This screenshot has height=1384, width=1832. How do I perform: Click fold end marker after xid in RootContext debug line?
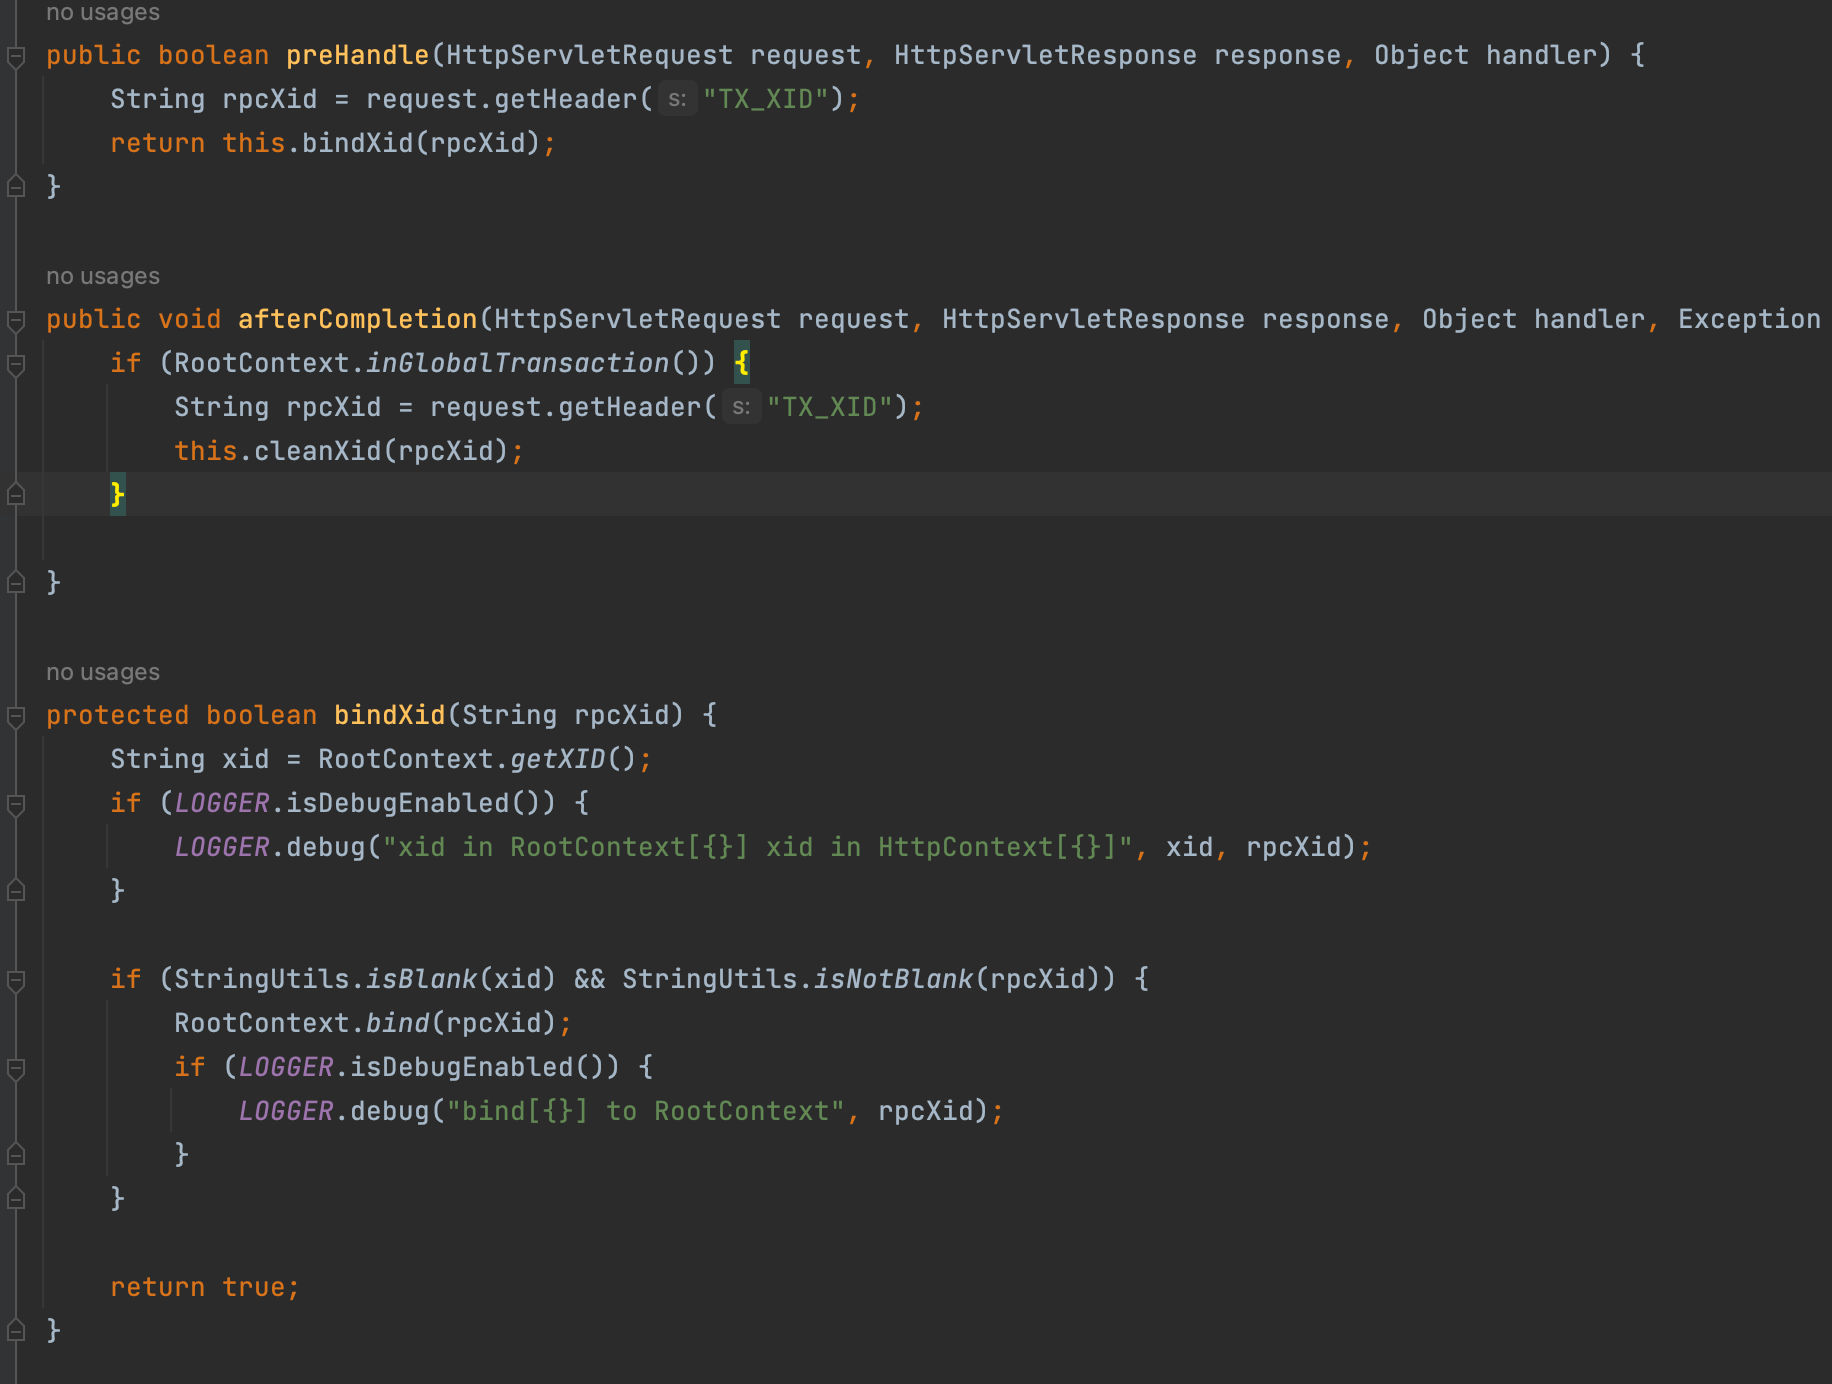click(16, 891)
